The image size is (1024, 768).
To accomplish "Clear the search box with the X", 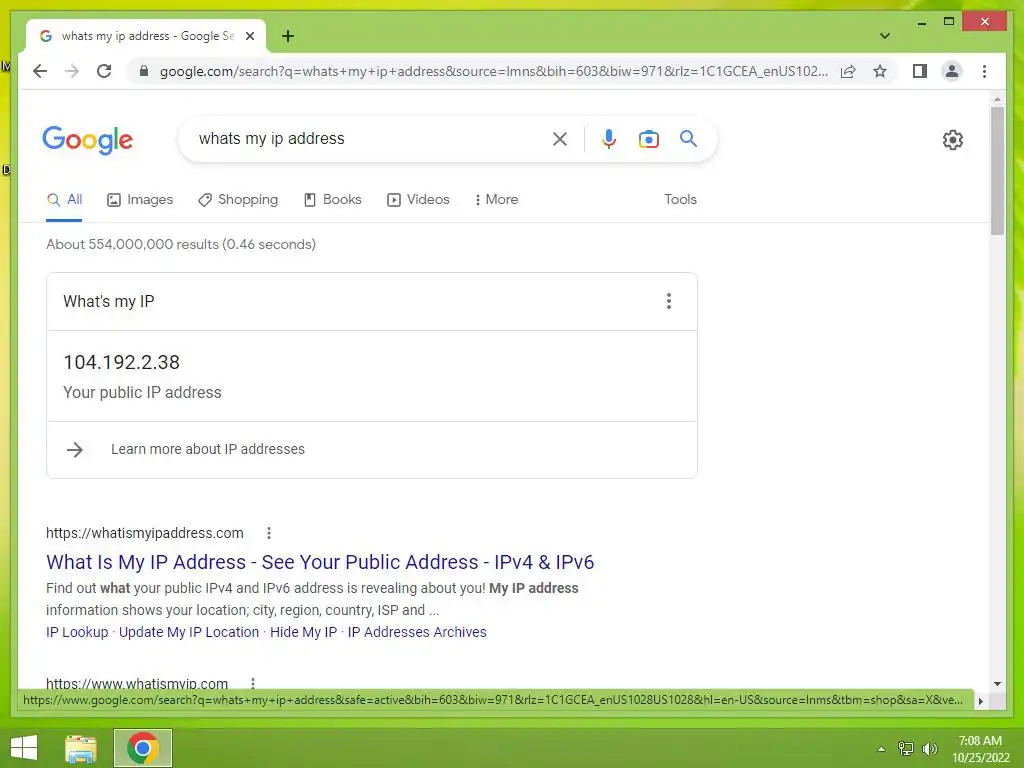I will [560, 138].
